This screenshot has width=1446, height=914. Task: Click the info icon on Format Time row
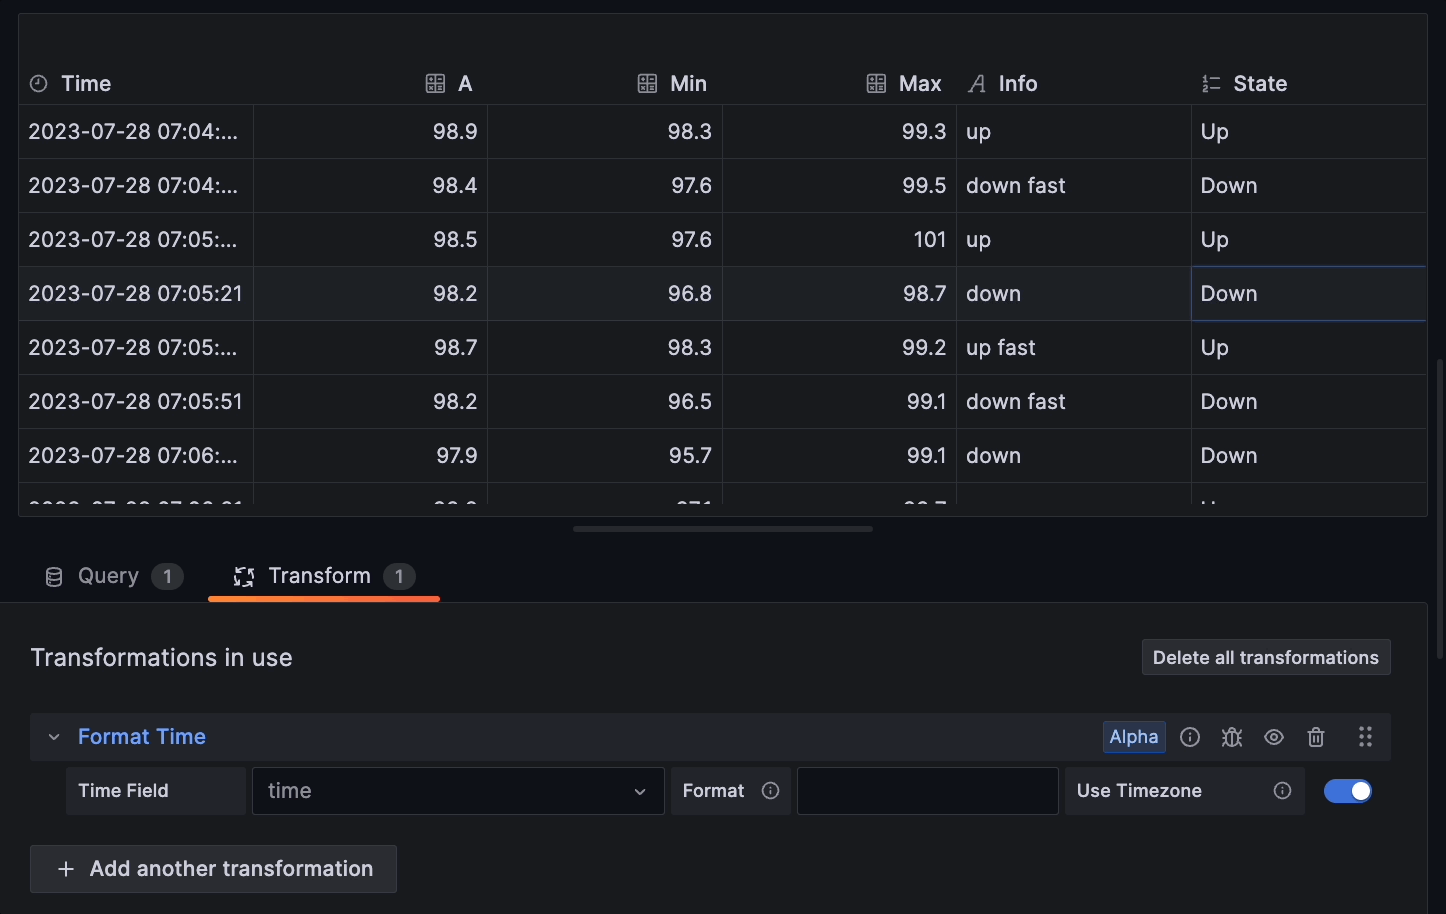click(x=1190, y=737)
